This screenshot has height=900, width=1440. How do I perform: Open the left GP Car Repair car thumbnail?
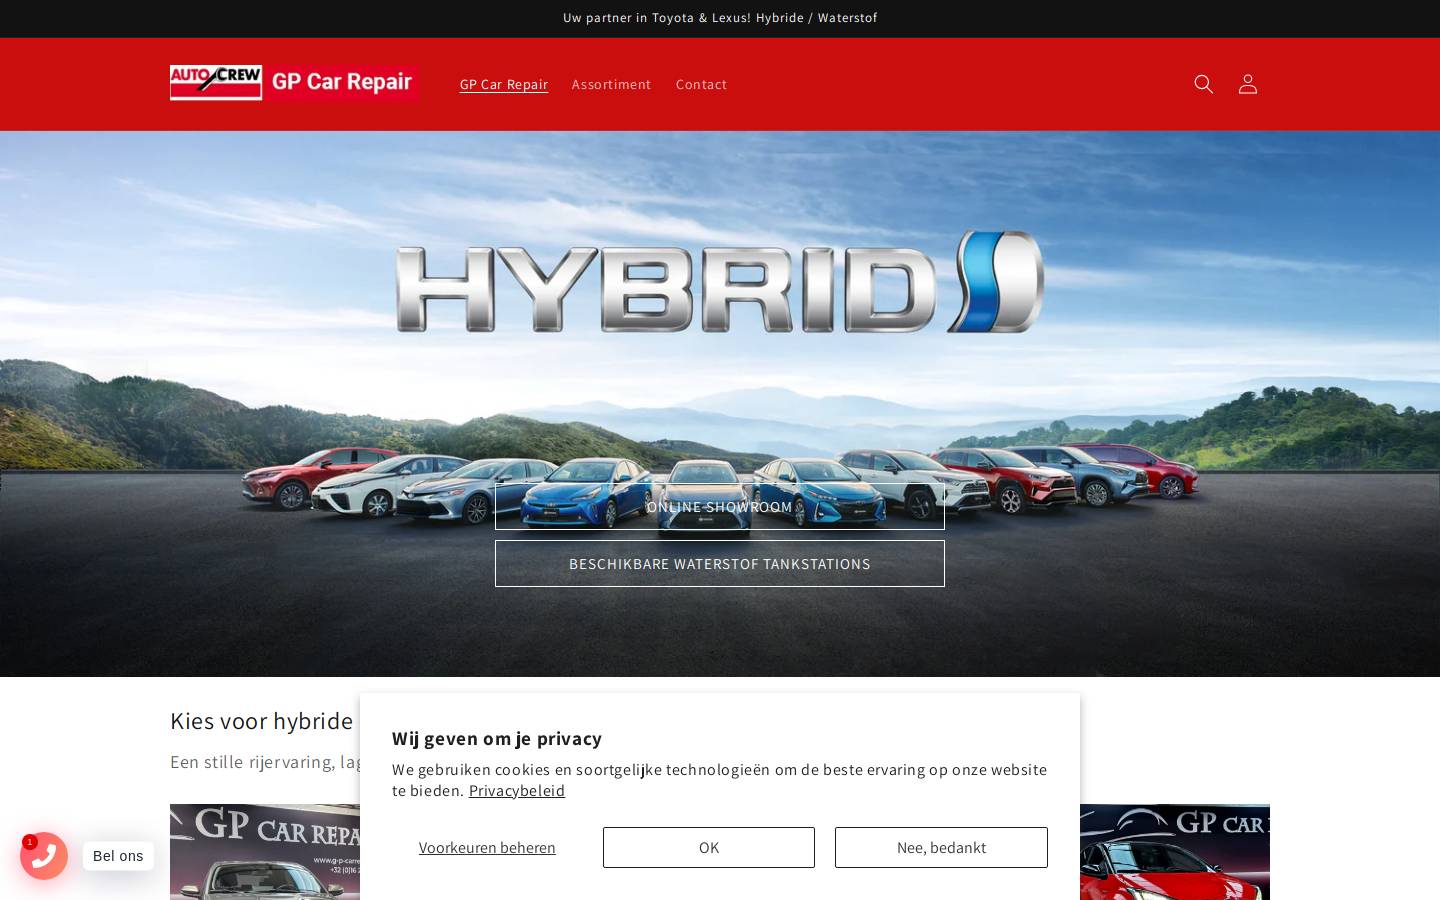tap(265, 852)
